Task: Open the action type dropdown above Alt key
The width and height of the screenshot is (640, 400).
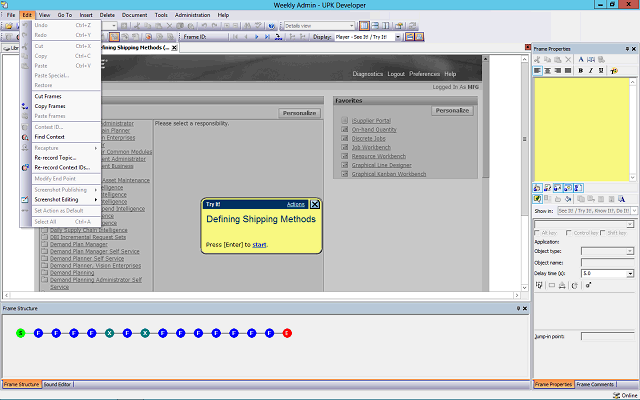Action: click(x=630, y=224)
